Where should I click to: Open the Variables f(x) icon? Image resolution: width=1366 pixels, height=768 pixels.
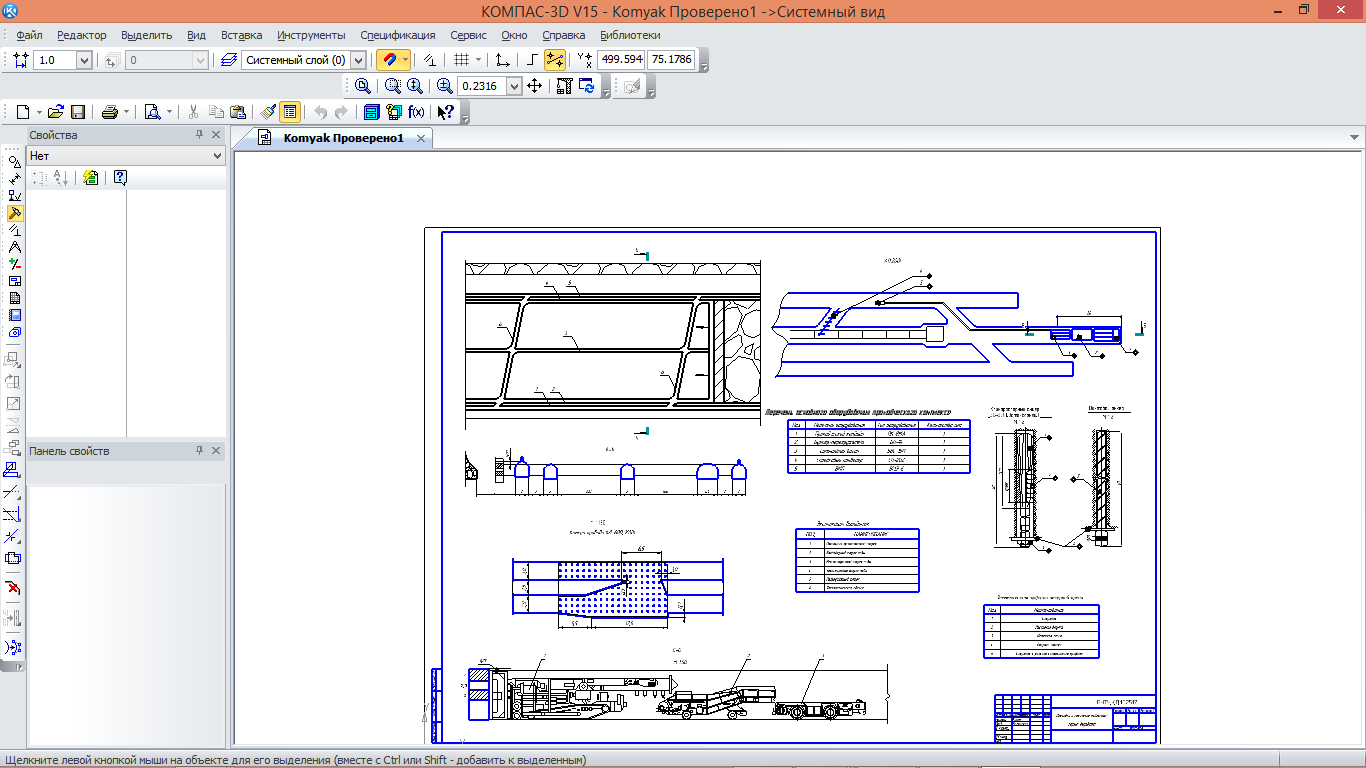[x=416, y=112]
